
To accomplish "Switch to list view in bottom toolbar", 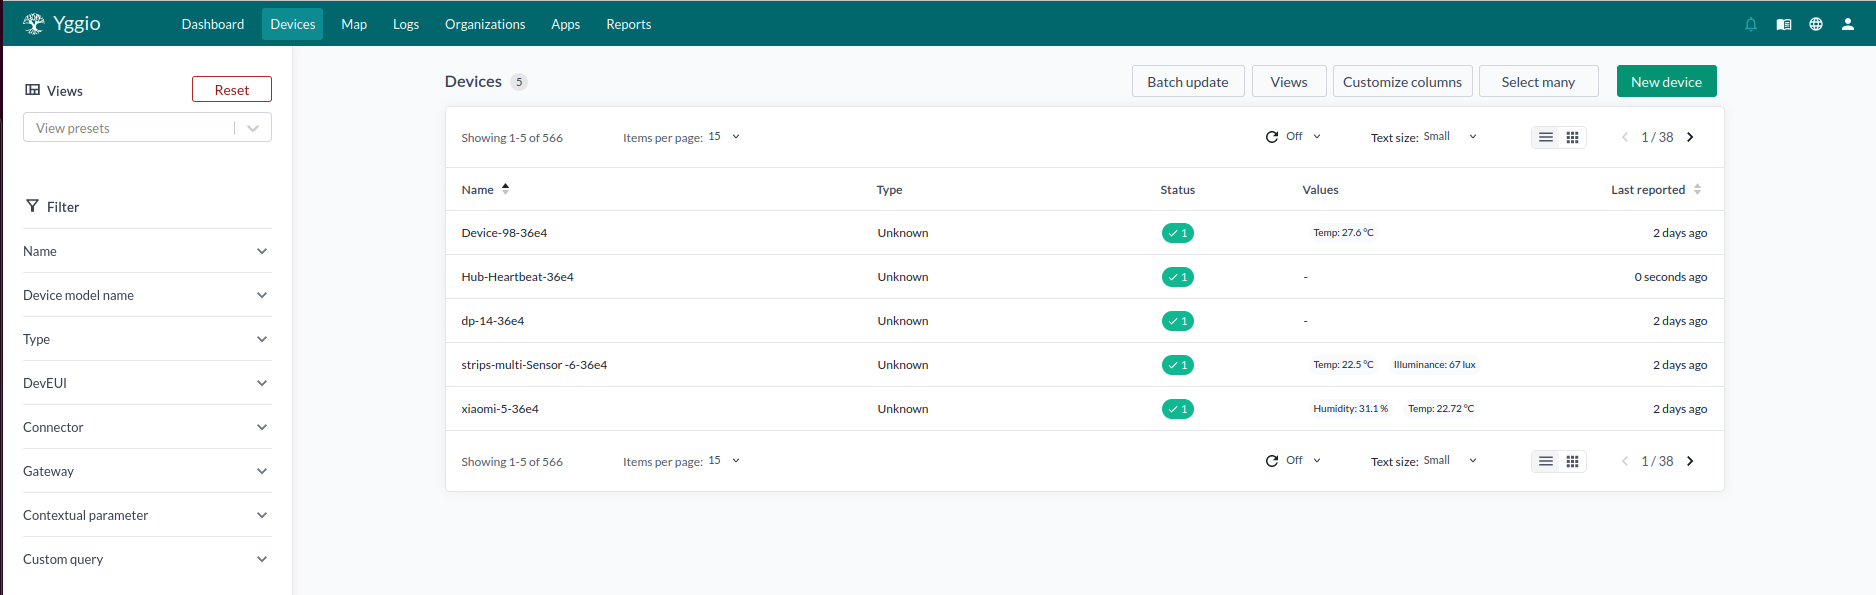I will point(1546,461).
